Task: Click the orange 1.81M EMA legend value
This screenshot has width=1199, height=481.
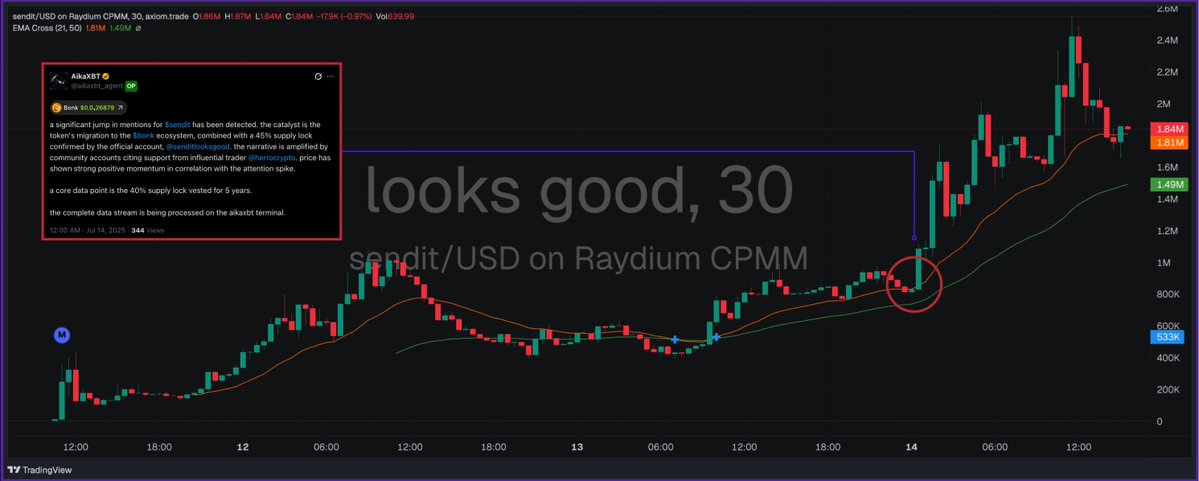Action: pyautogui.click(x=96, y=28)
